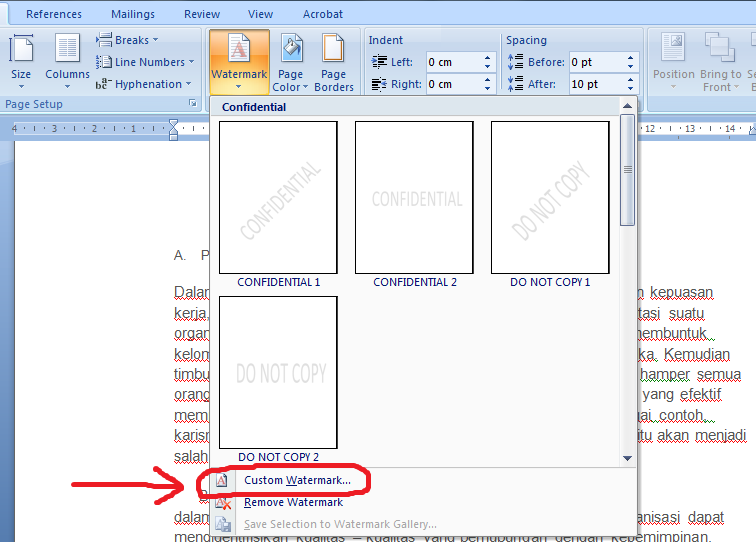
Task: Switch to the Review tab
Action: click(202, 14)
